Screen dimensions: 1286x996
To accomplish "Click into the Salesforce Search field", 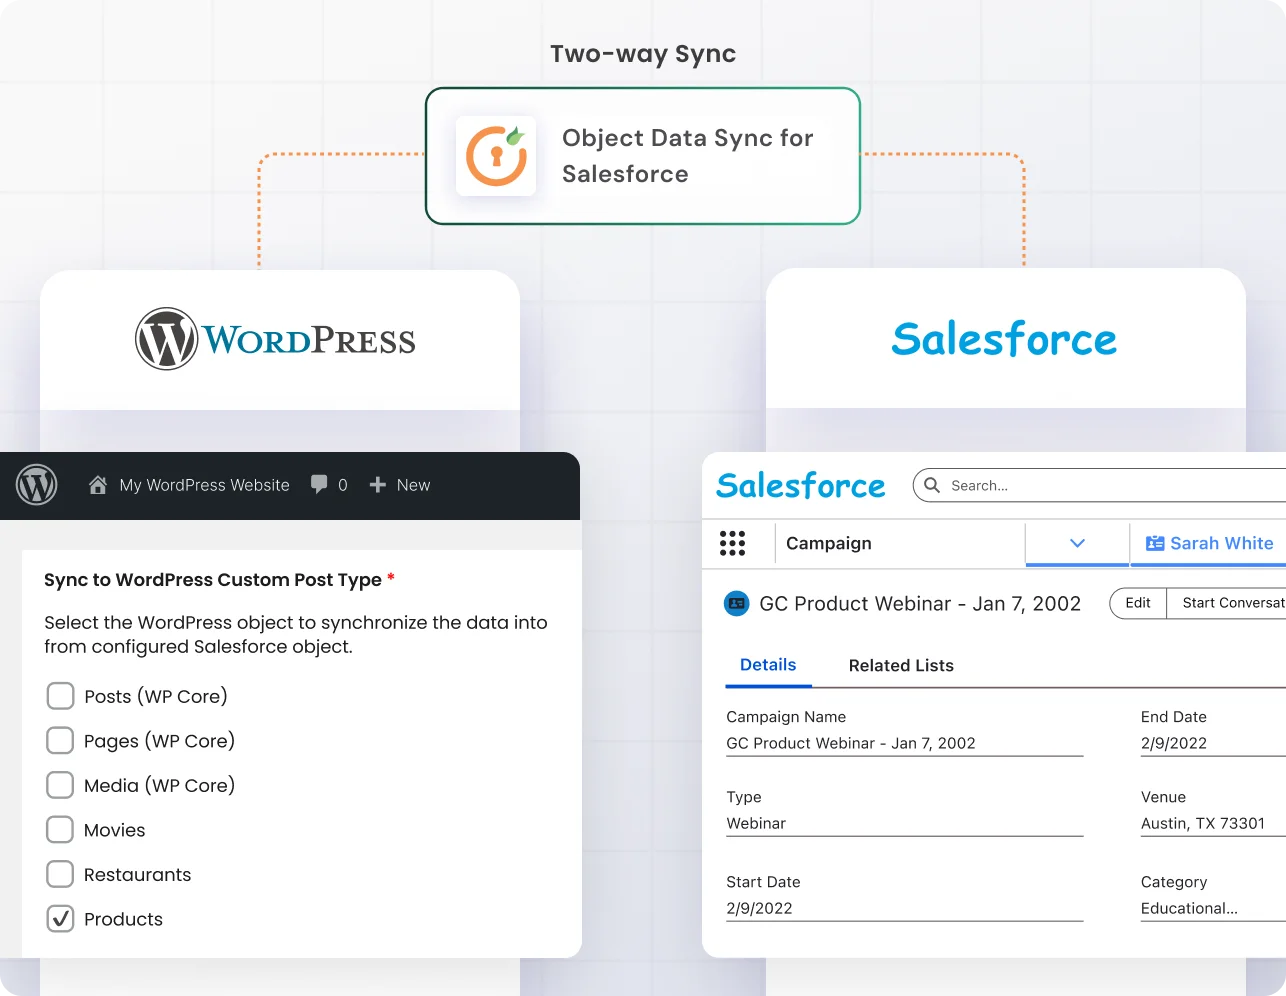I will coord(1100,485).
